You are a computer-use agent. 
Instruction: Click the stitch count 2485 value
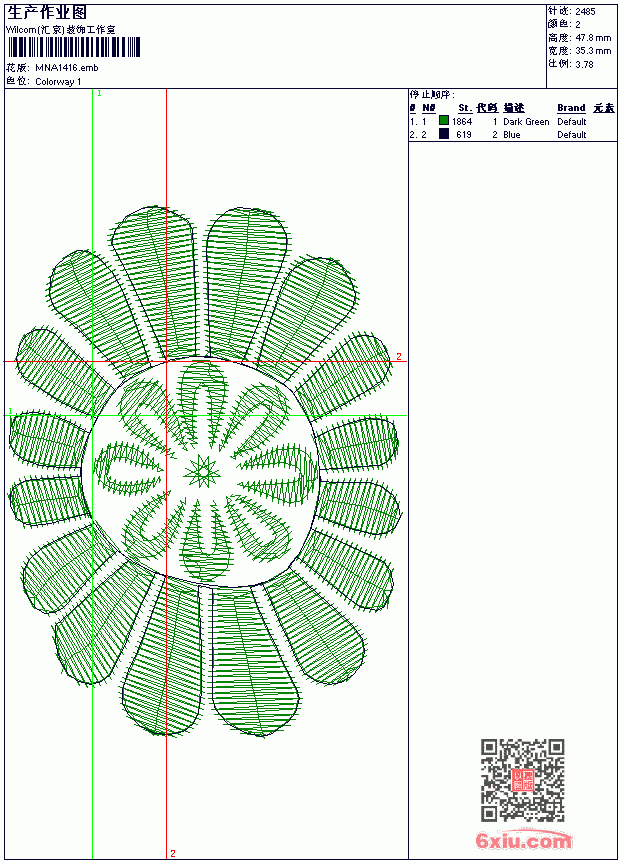pyautogui.click(x=585, y=11)
